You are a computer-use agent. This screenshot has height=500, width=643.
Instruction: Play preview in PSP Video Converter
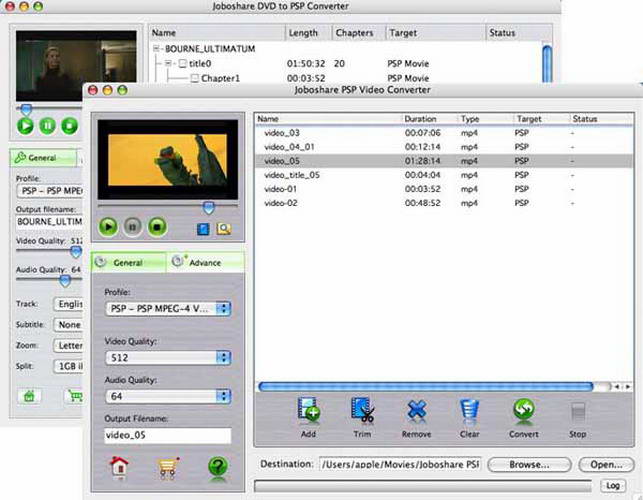108,226
